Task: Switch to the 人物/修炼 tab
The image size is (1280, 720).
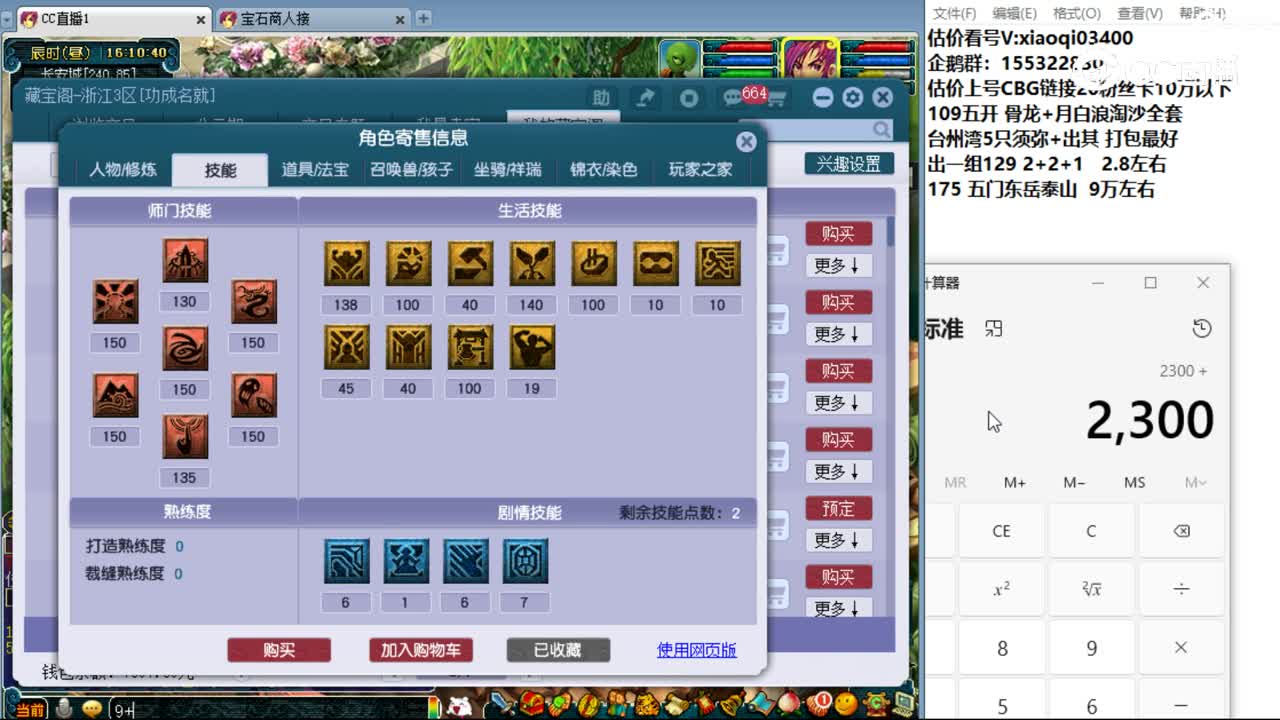Action: click(123, 169)
